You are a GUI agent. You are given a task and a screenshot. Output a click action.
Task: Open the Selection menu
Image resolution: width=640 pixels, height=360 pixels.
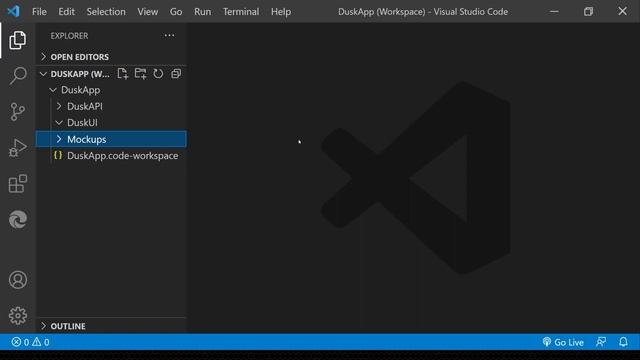106,11
